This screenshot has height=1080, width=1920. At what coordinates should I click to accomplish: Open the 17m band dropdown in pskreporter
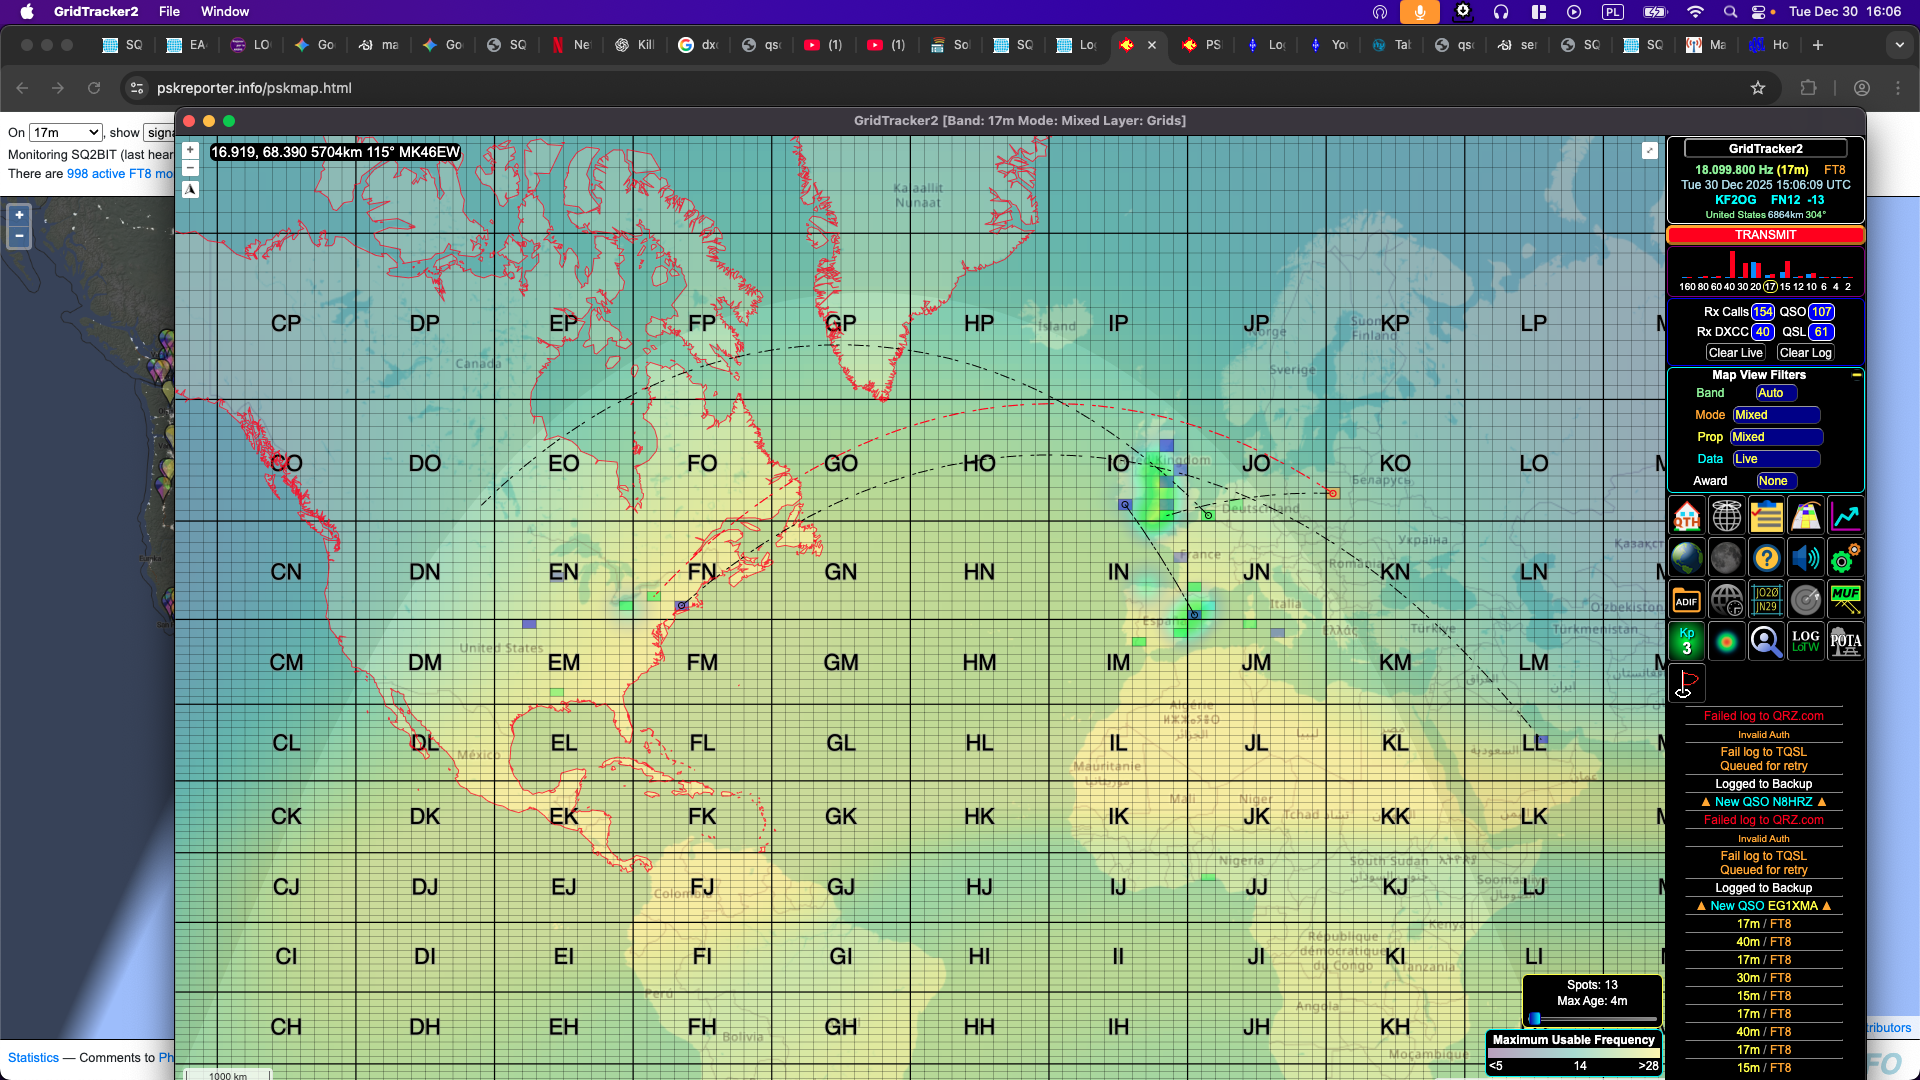click(65, 132)
